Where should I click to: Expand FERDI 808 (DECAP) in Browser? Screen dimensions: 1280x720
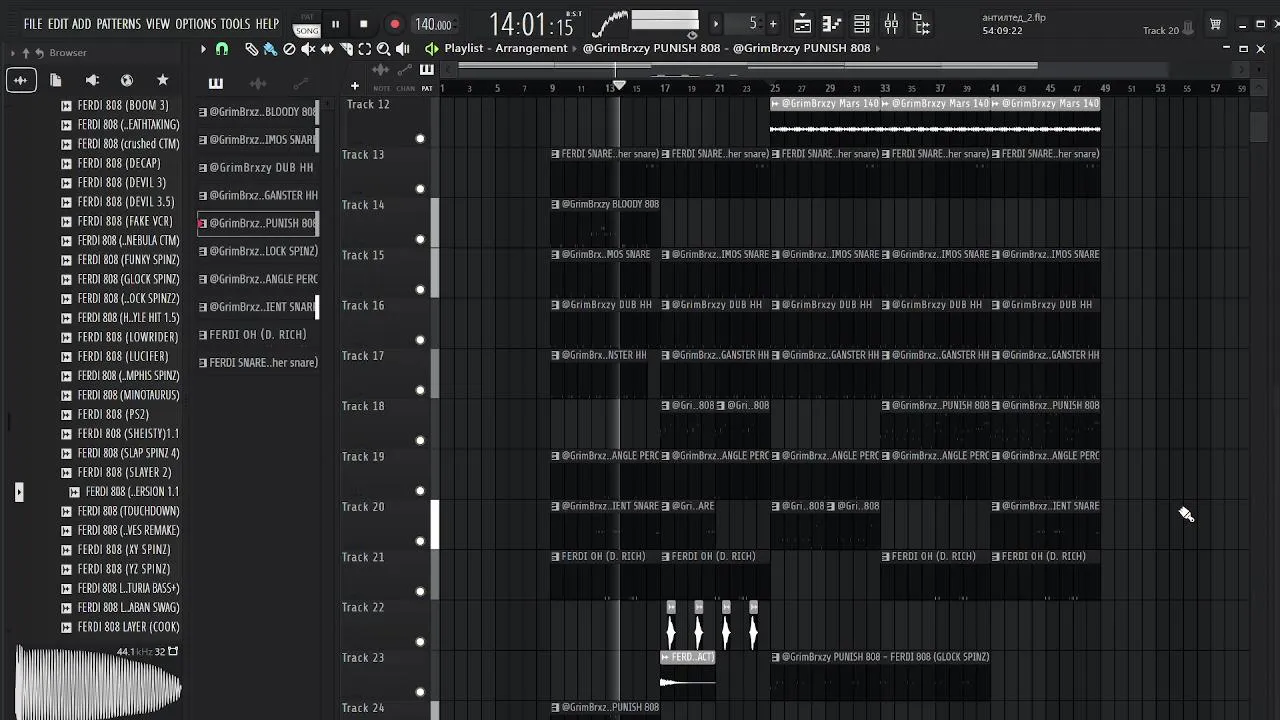66,163
